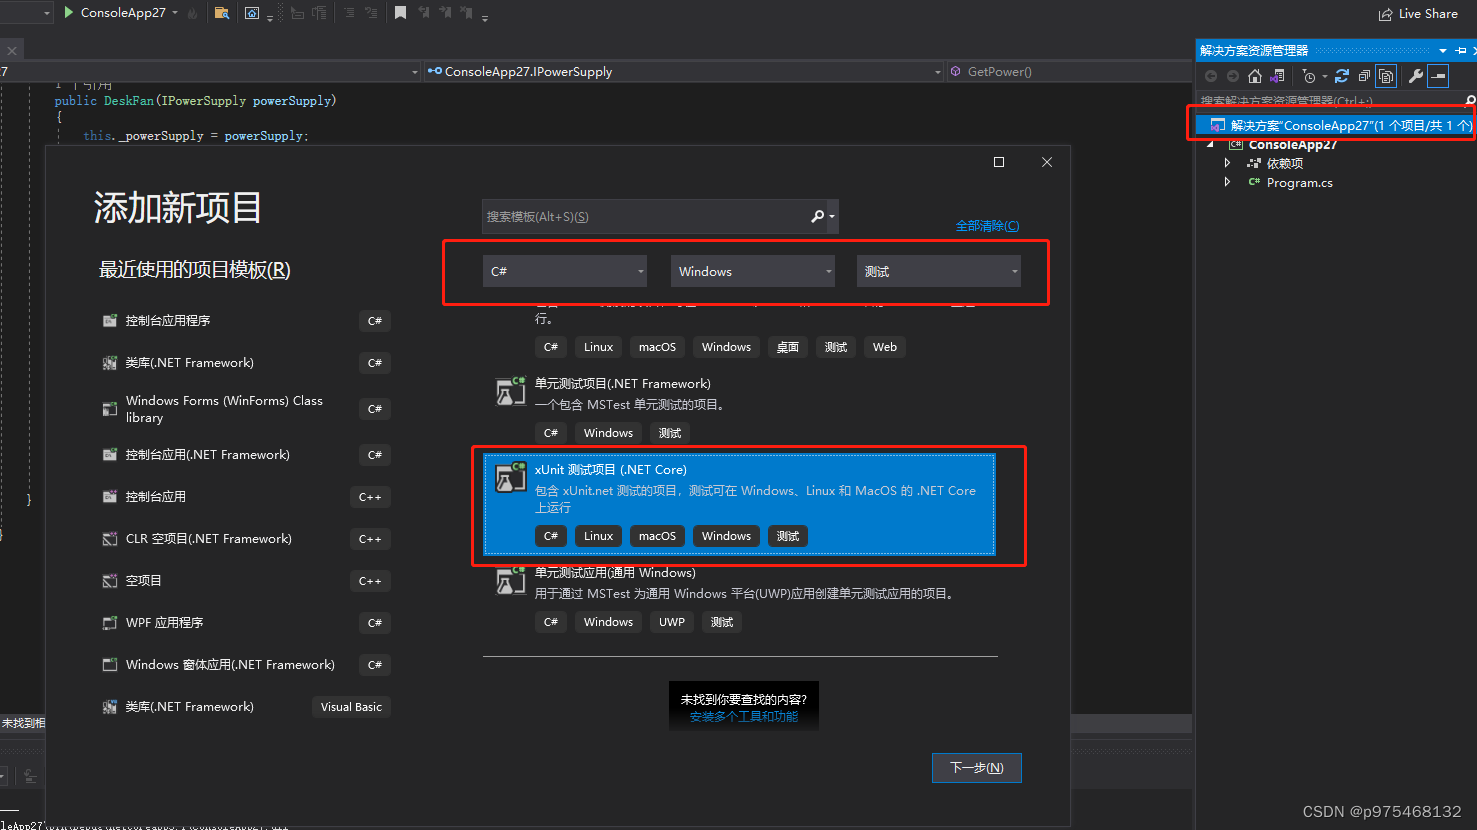The width and height of the screenshot is (1477, 830).
Task: Open Solution Explorer window options dropdown arrow
Action: (1443, 50)
